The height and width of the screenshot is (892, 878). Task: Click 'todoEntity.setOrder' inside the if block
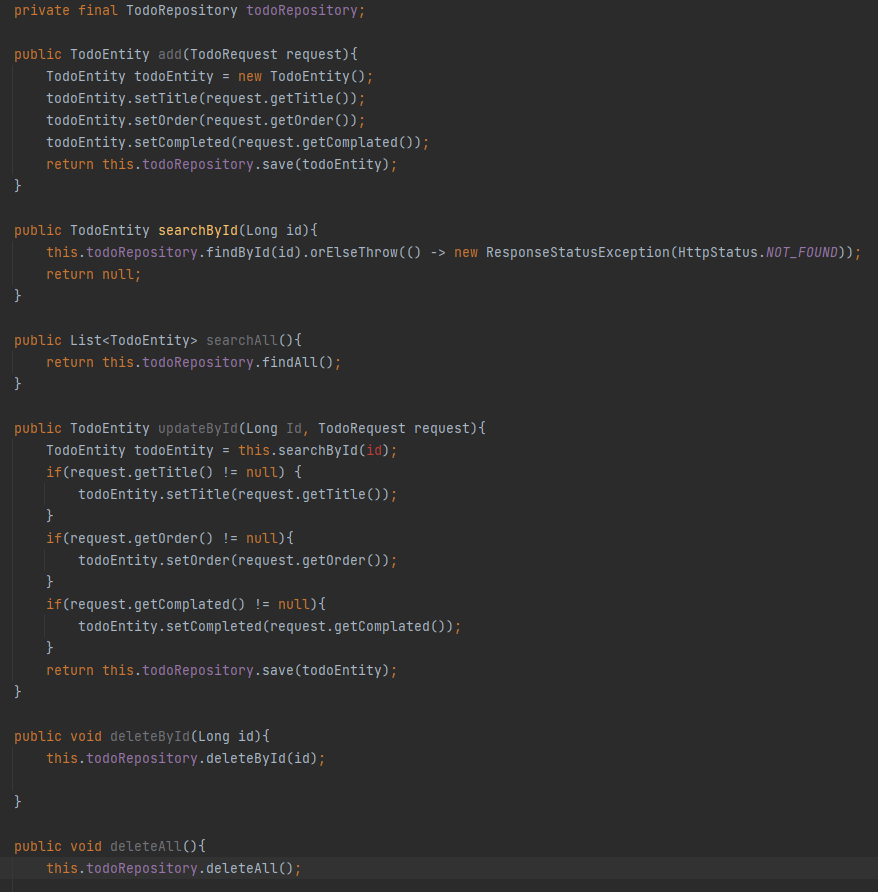pyautogui.click(x=154, y=560)
